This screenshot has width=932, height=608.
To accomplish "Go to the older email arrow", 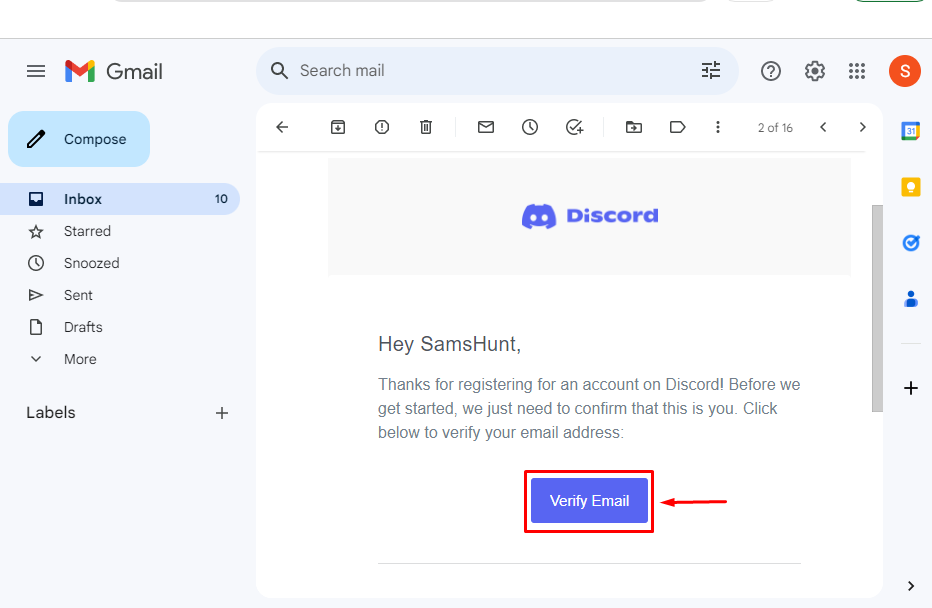I will pos(862,127).
